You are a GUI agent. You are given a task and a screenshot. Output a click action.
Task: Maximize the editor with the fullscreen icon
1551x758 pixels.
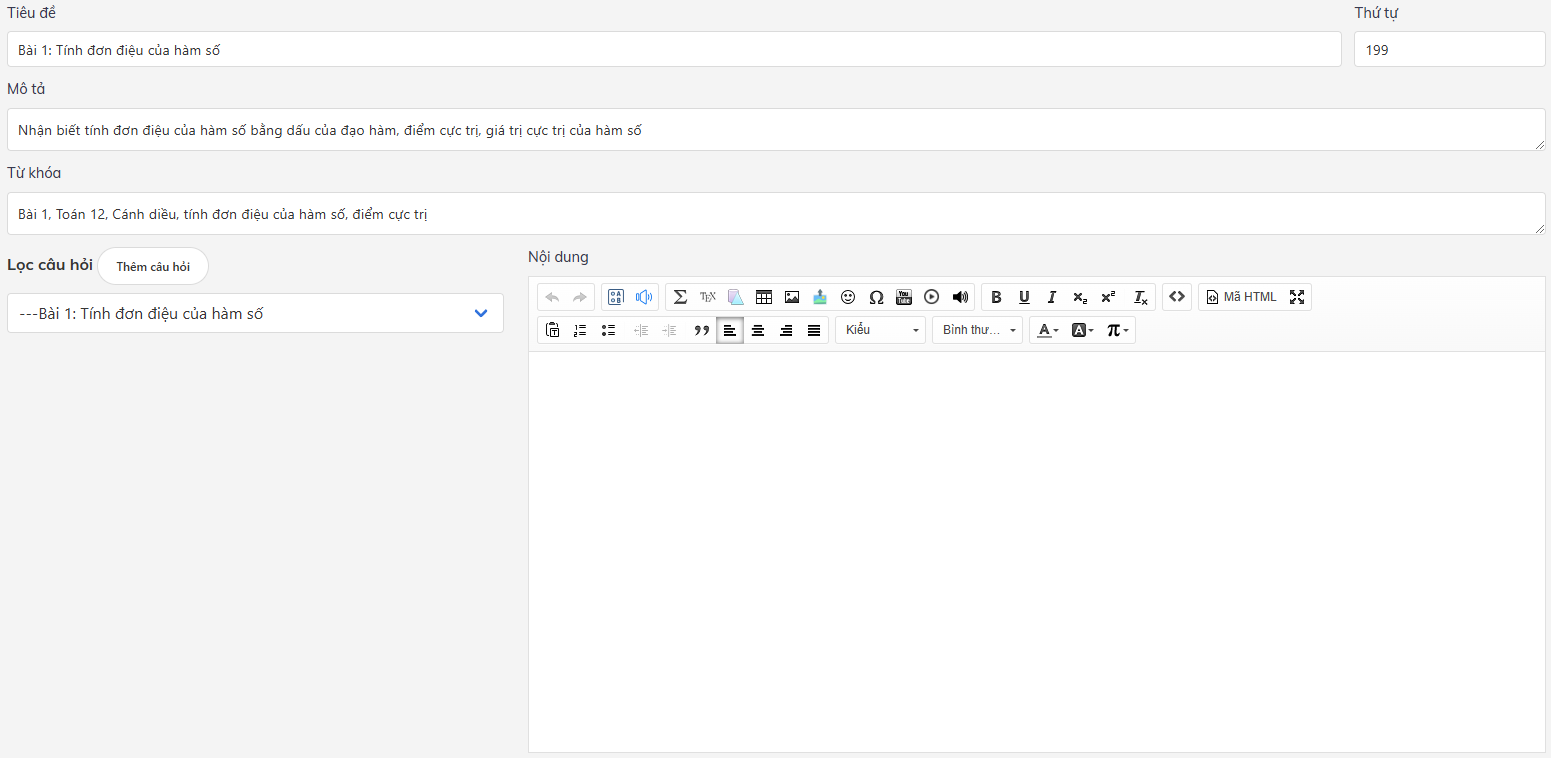click(x=1297, y=297)
